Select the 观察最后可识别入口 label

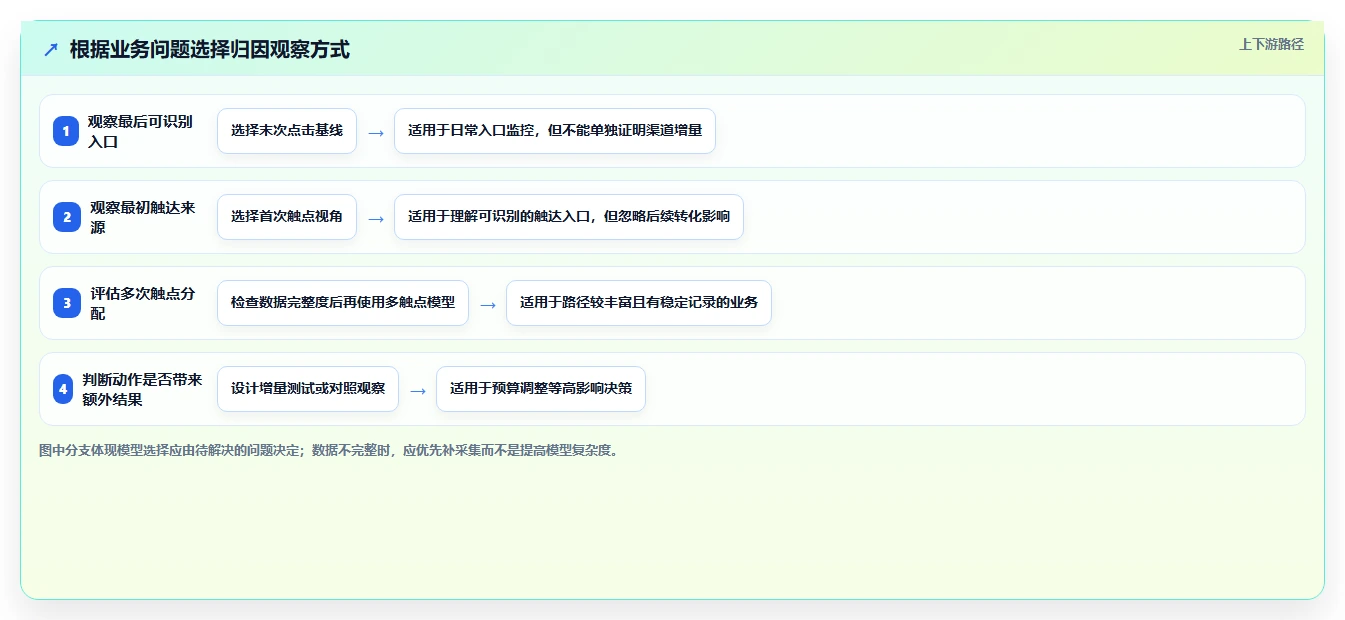tap(140, 131)
